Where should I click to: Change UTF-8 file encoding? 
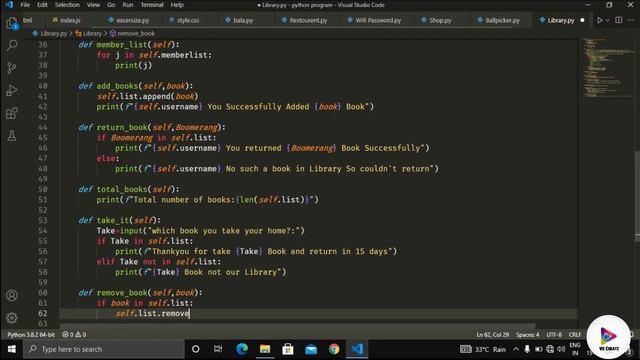(554, 334)
